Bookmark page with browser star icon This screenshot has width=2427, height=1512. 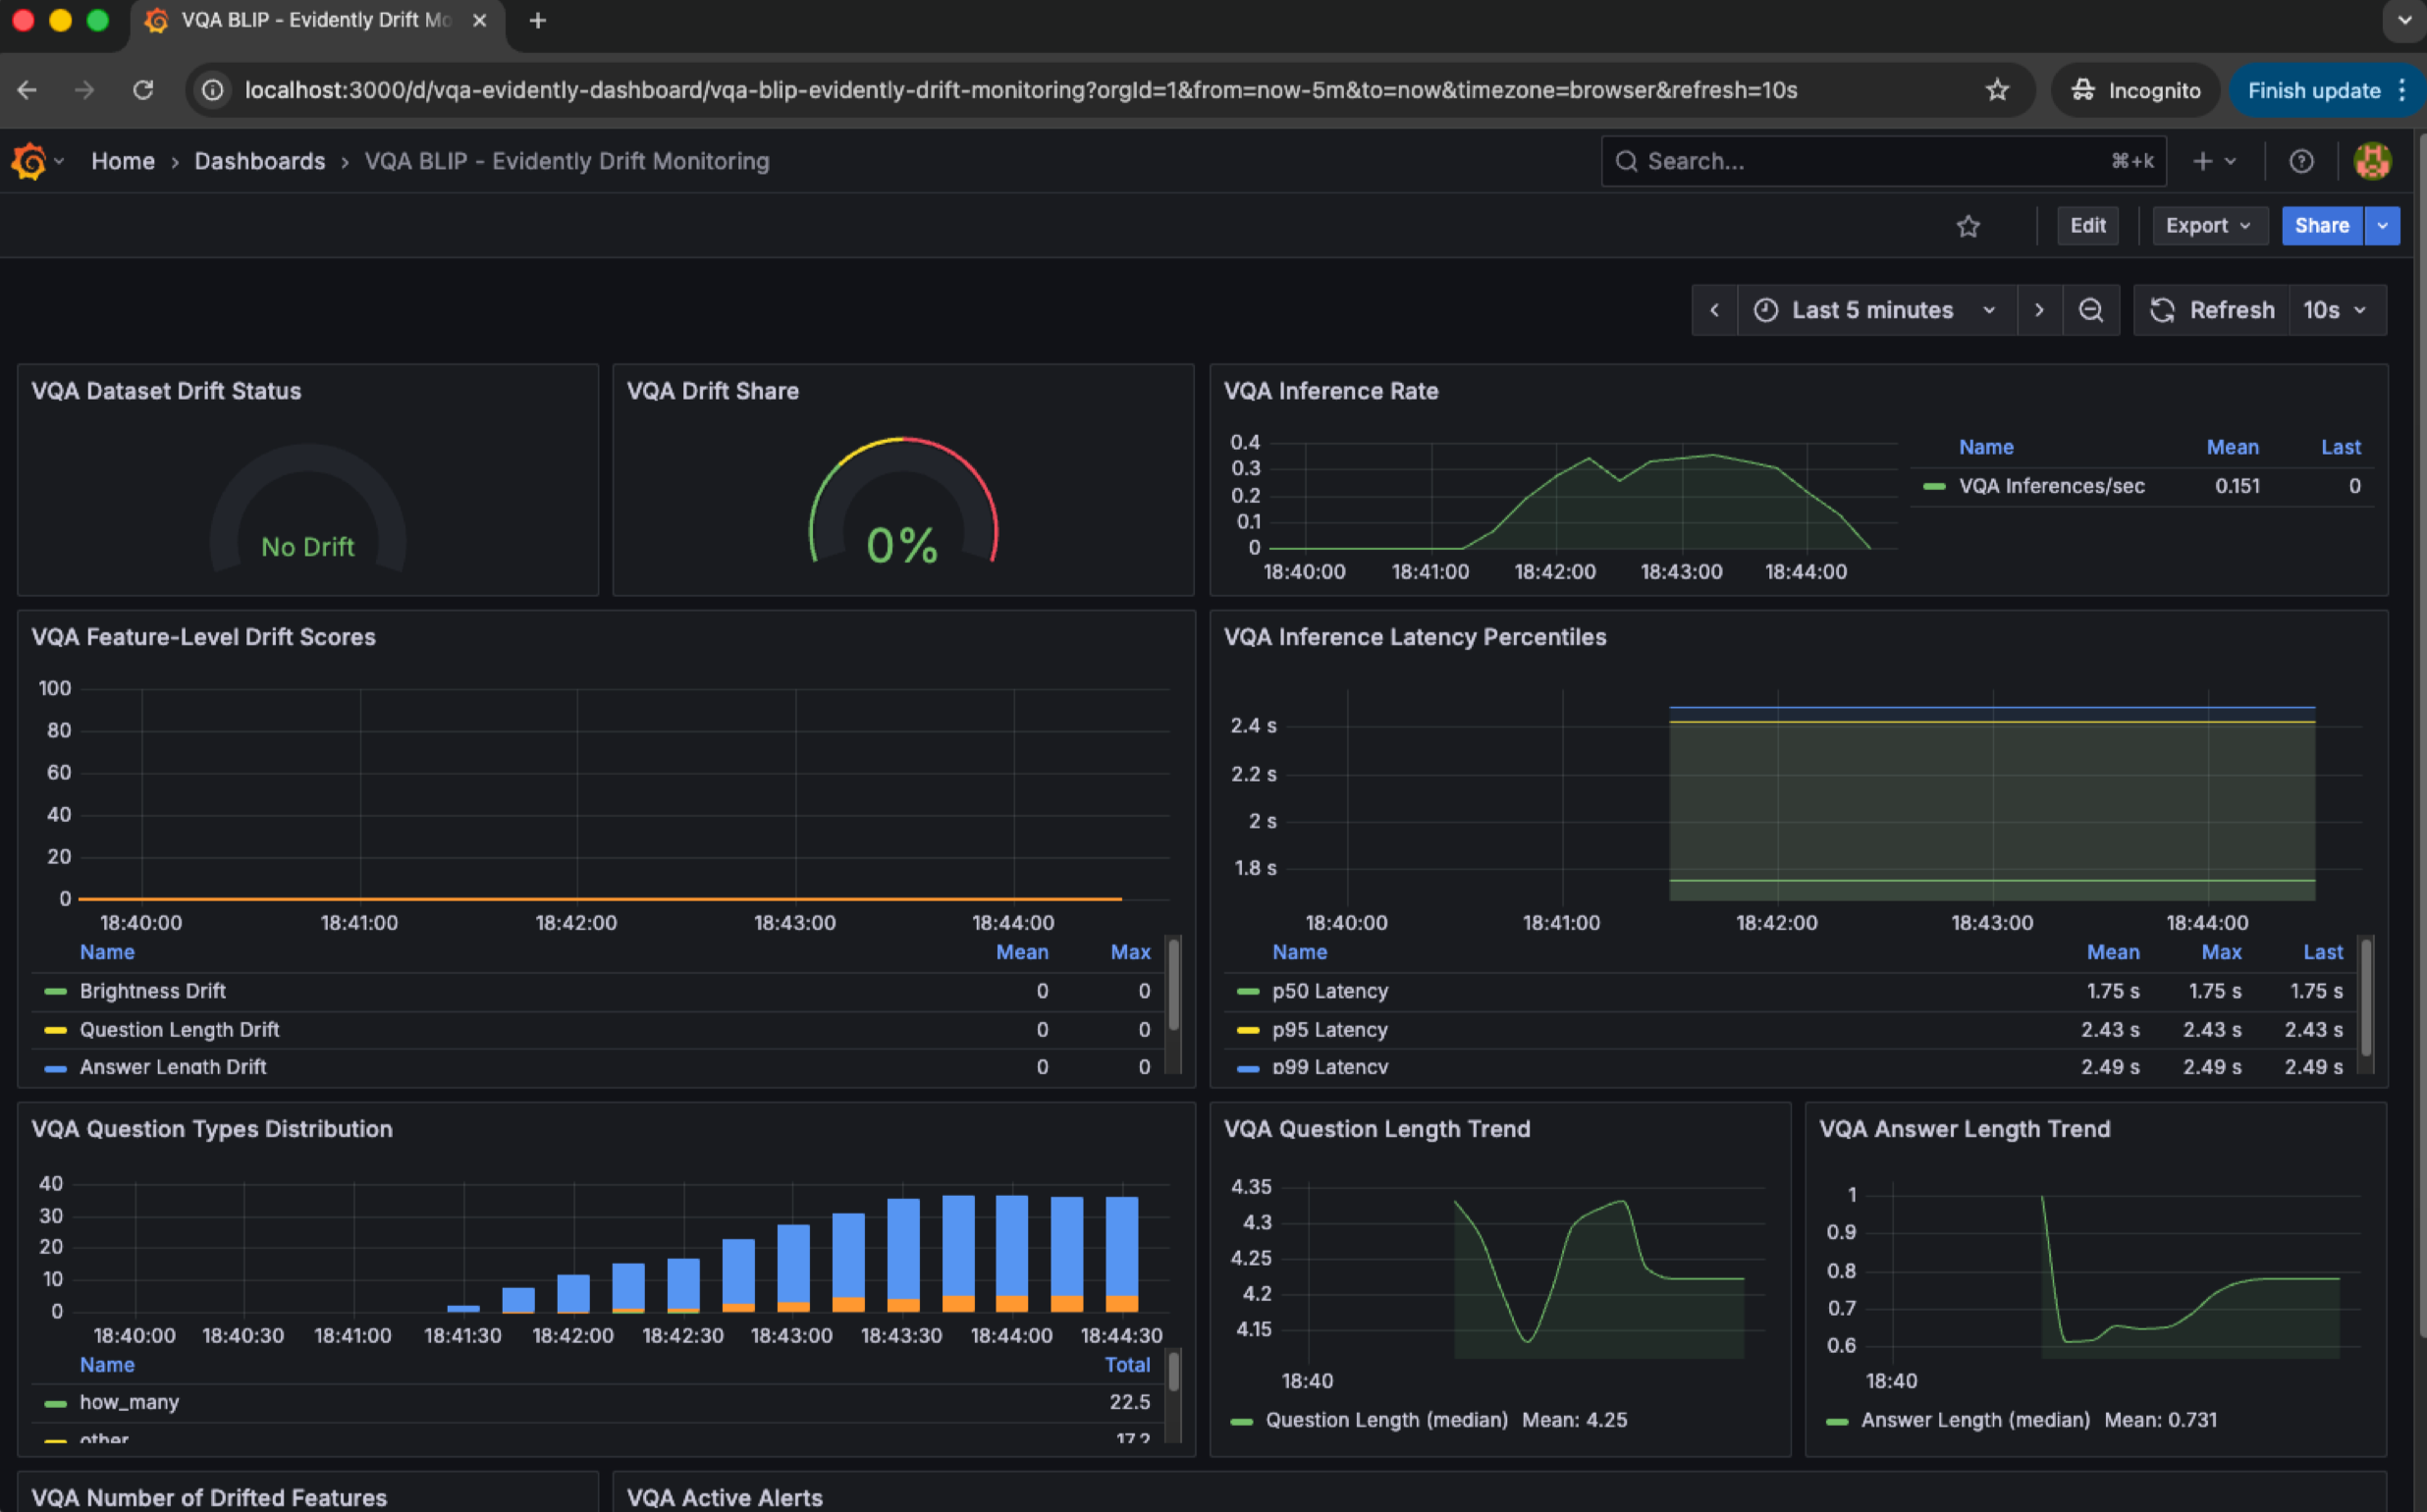click(x=1997, y=90)
